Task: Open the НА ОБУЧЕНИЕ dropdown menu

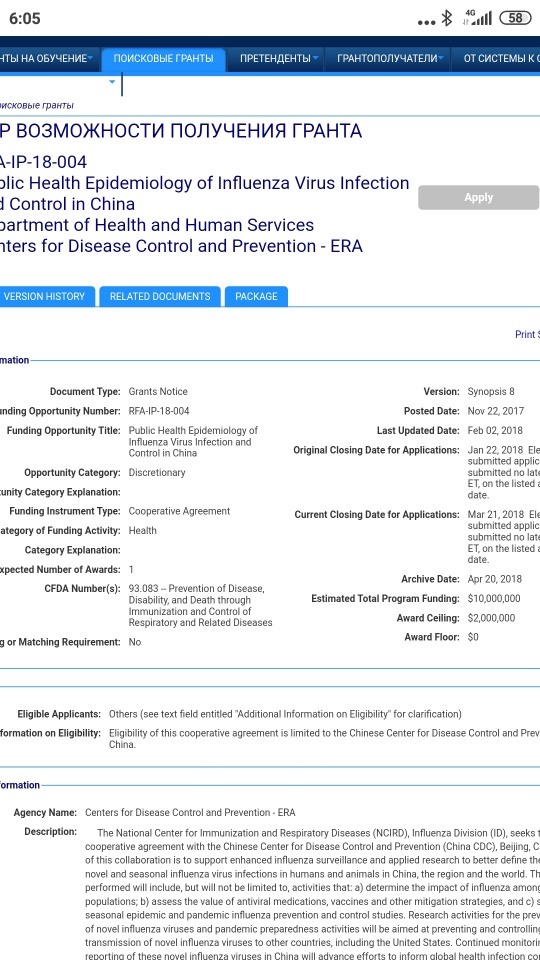Action: point(48,59)
